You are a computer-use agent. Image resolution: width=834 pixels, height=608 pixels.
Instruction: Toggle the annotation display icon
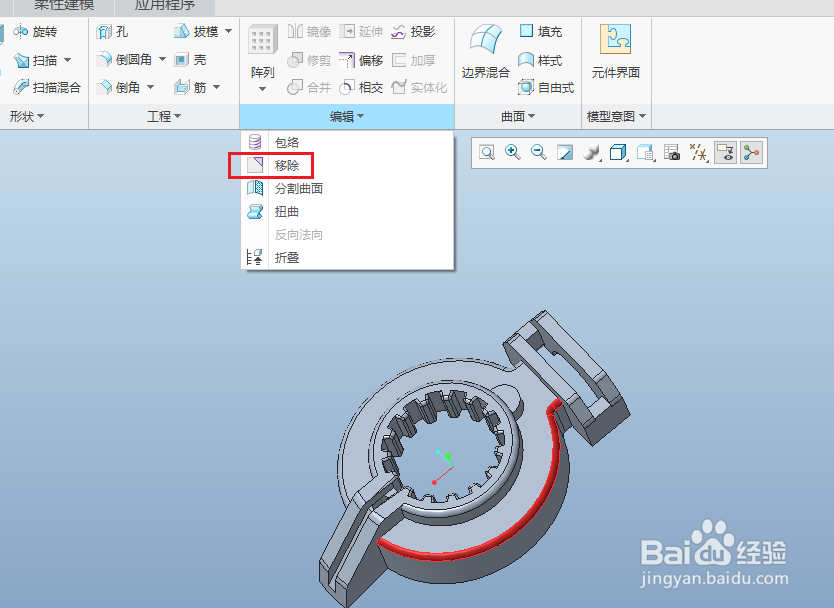coord(725,153)
